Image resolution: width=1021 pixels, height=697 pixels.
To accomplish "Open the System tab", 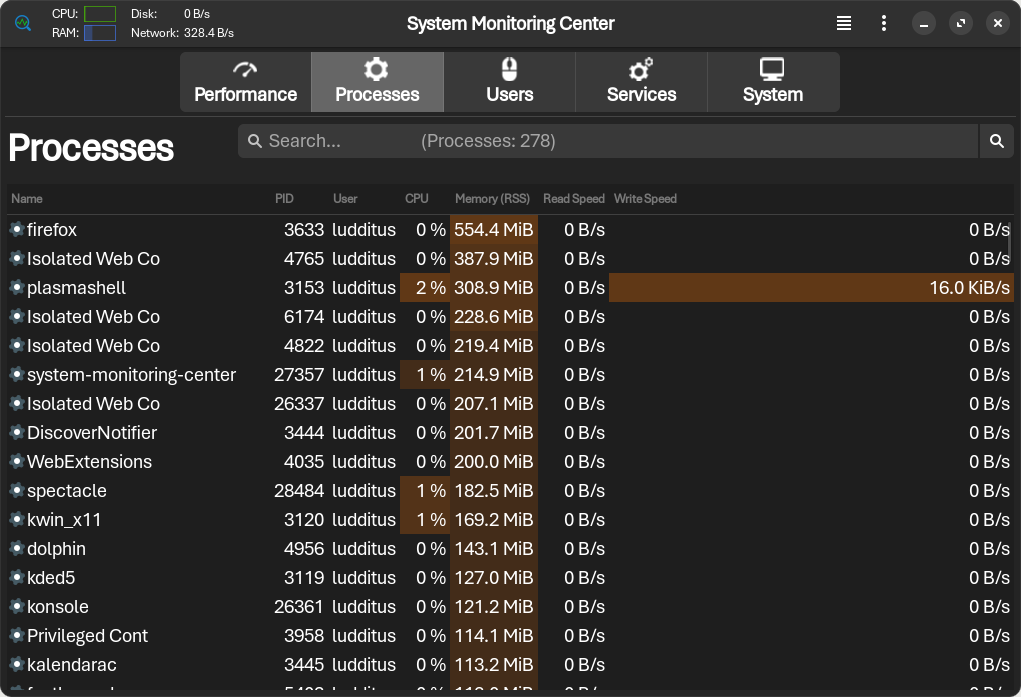I will point(772,82).
